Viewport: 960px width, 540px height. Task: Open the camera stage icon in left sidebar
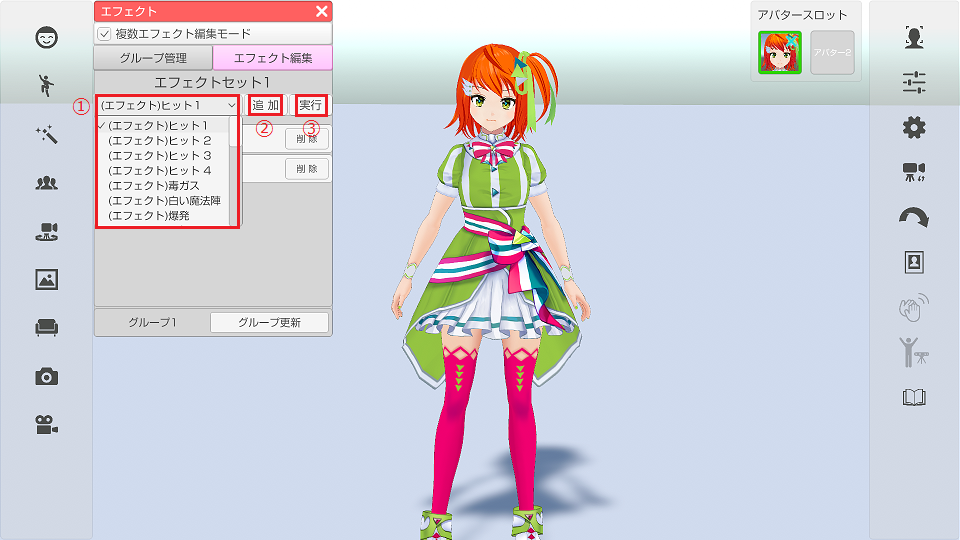coord(47,231)
